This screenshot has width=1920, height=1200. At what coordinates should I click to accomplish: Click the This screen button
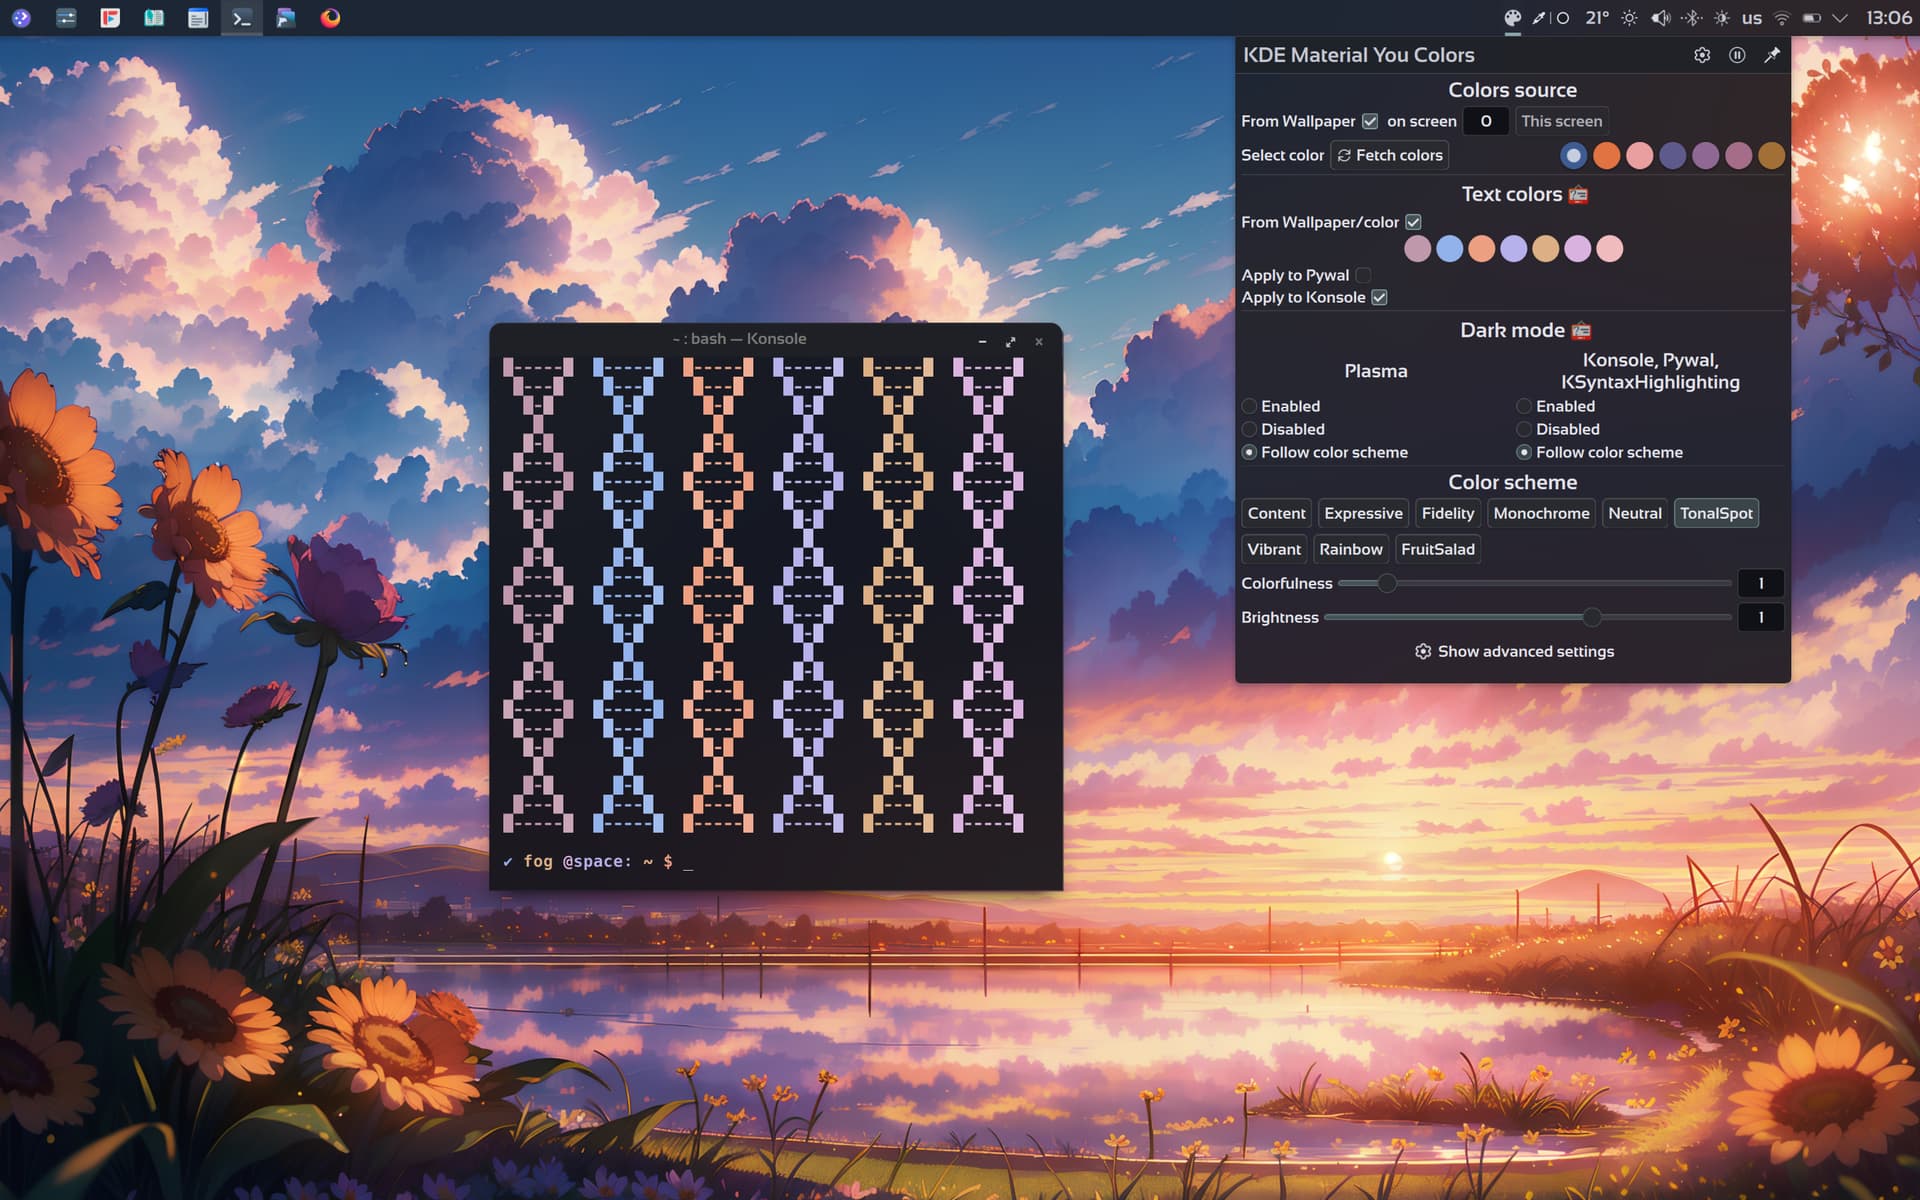coord(1561,121)
